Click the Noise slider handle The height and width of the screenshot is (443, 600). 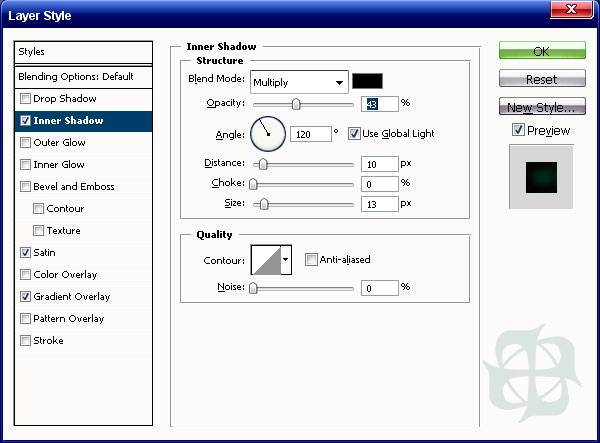pyautogui.click(x=253, y=288)
